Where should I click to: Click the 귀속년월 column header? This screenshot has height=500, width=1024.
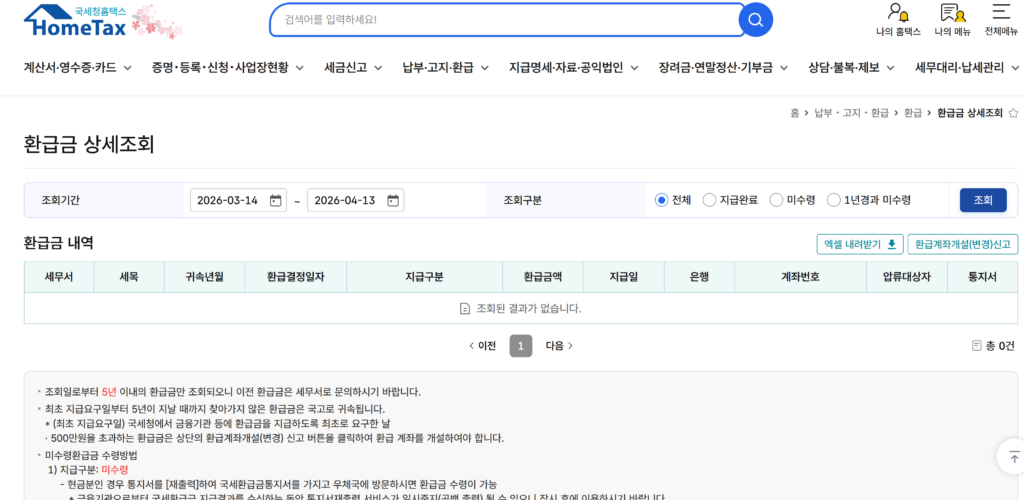pos(204,277)
